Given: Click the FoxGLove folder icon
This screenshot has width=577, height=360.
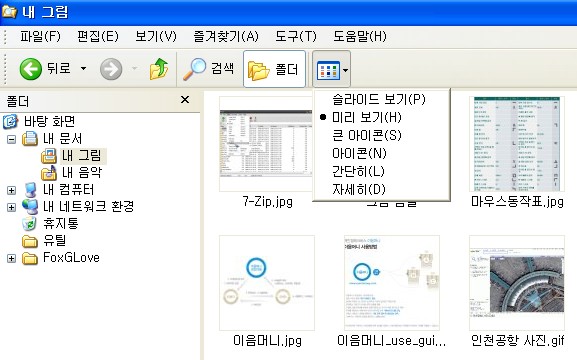Looking at the screenshot, I should [30, 258].
